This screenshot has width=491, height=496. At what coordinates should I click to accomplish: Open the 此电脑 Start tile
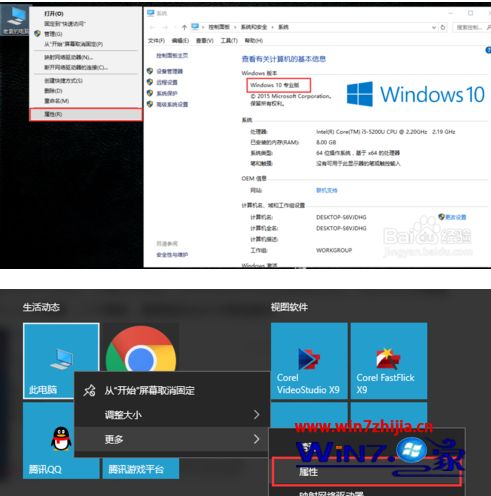pyautogui.click(x=61, y=361)
